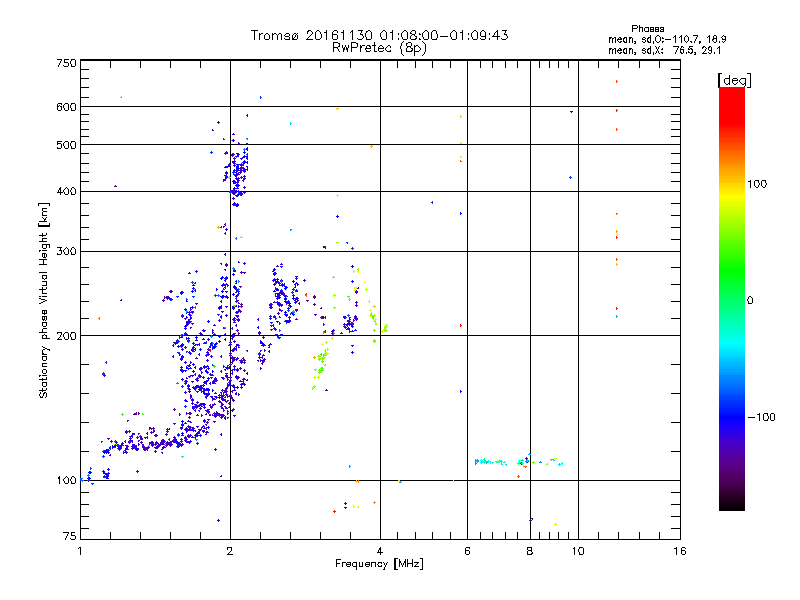Click the plot title 'Tromsø 20161130 01:08:00-01:09:43'
The image size is (800, 600).
(x=379, y=35)
